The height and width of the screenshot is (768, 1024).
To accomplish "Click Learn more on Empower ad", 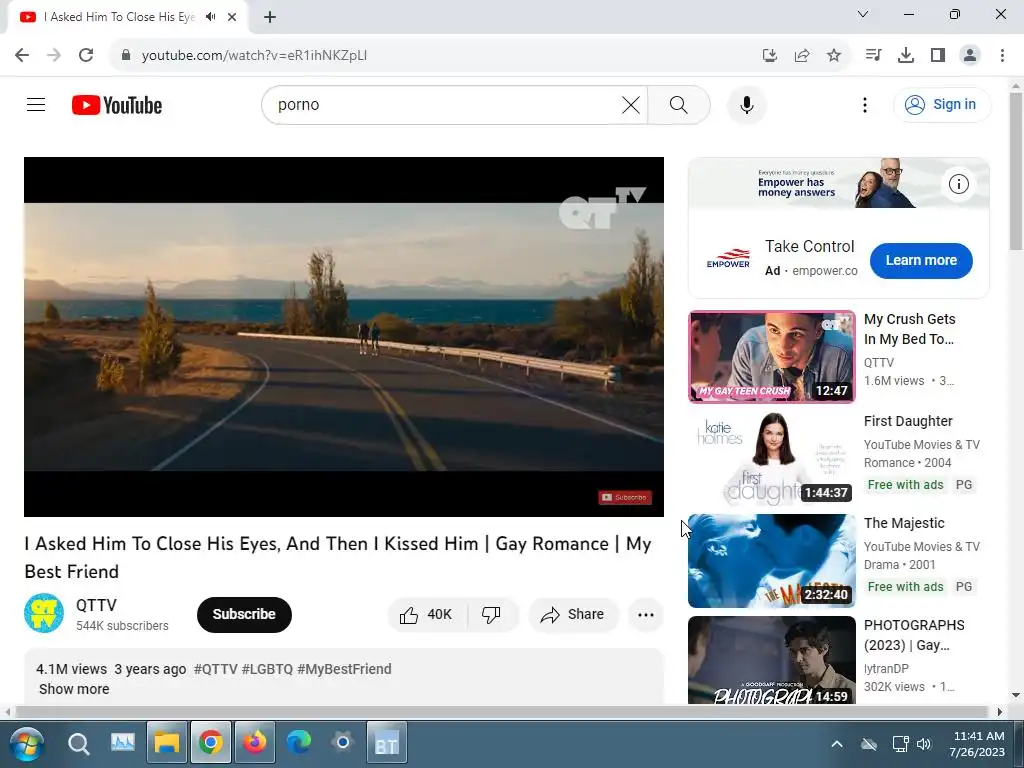I will (921, 261).
